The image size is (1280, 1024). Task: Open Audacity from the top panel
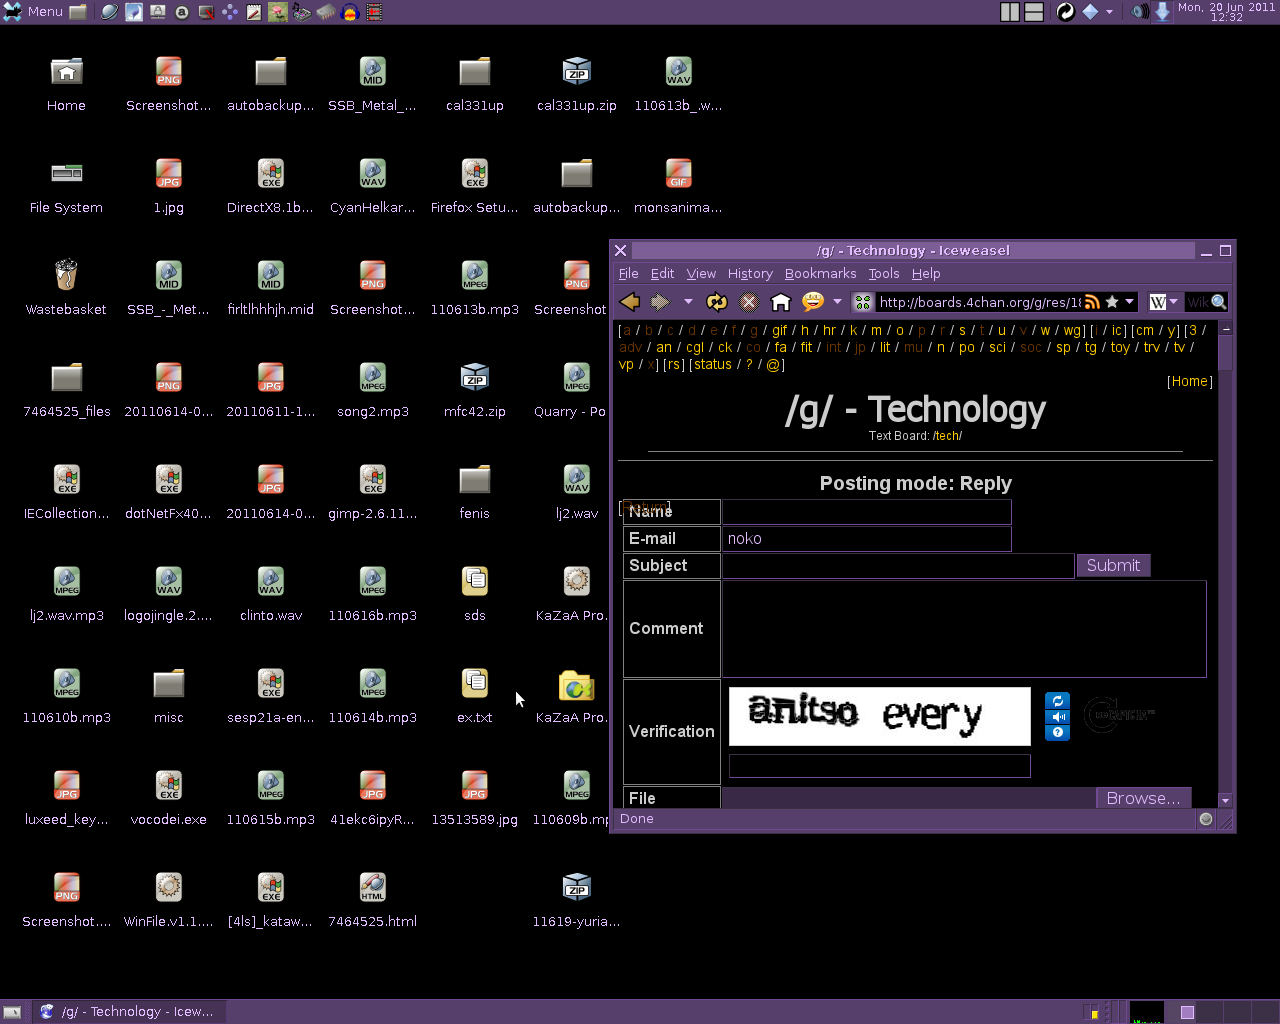(x=350, y=12)
